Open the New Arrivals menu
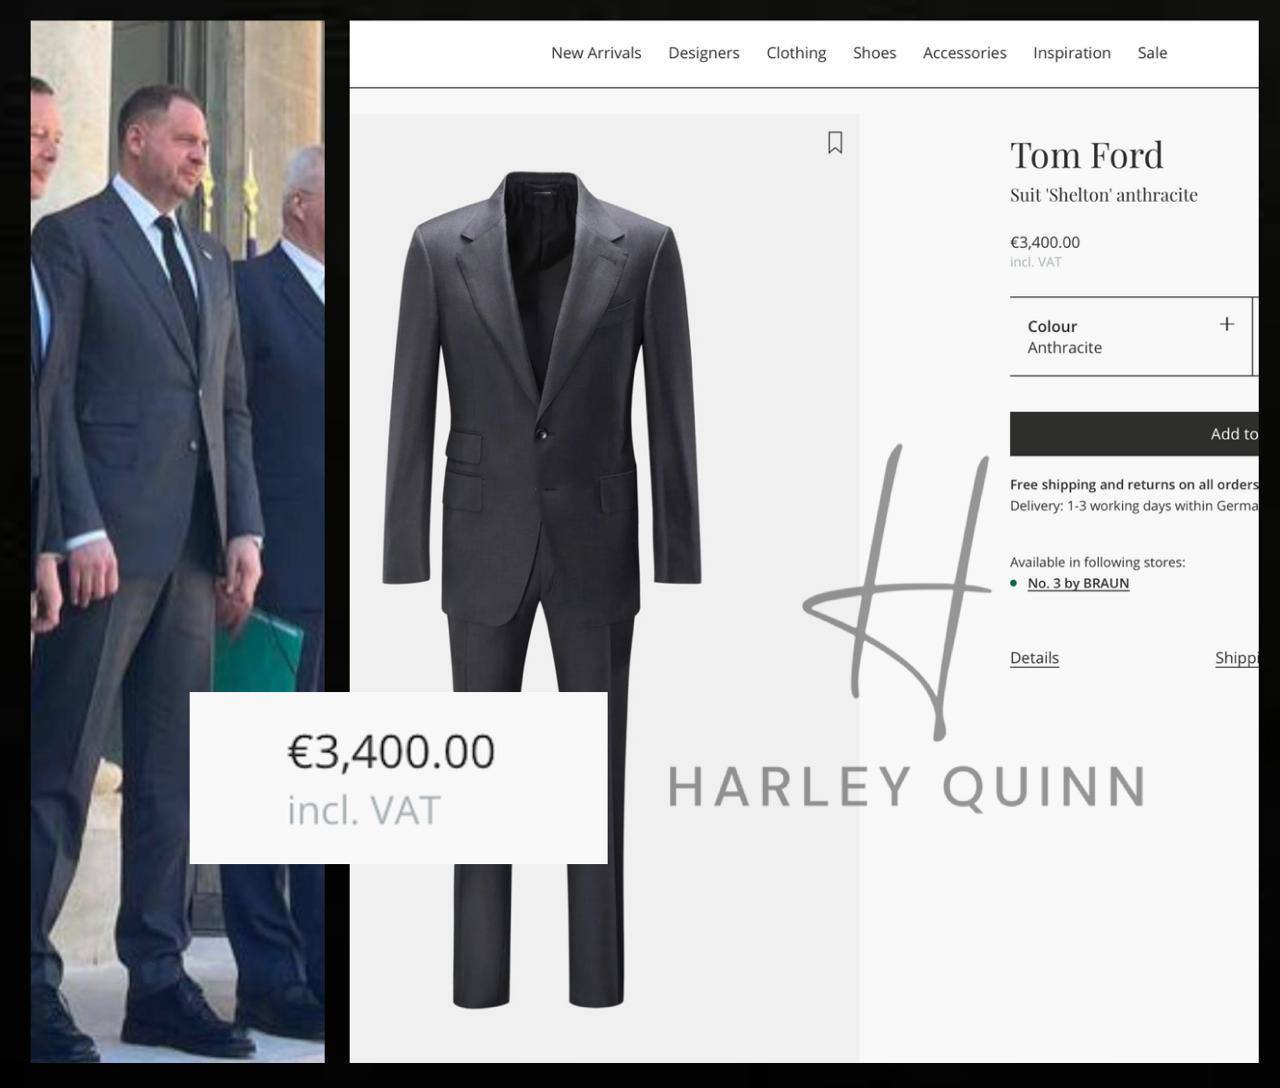The image size is (1280, 1088). point(596,53)
